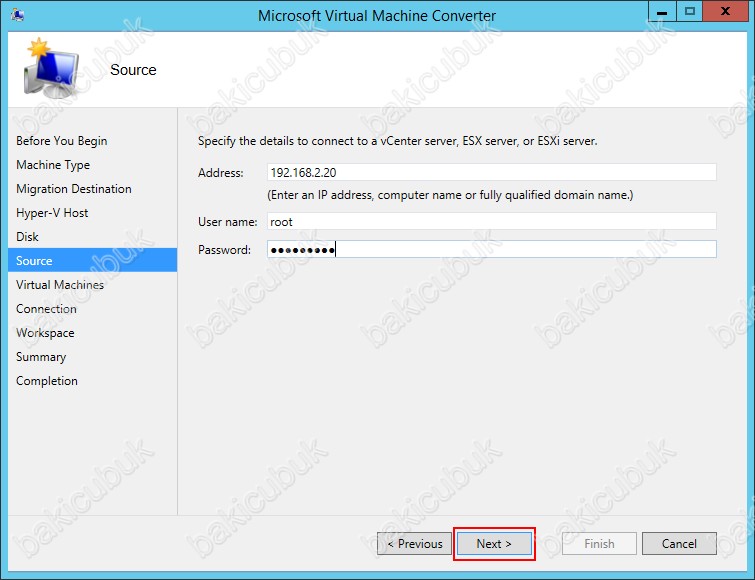Go to the Connection step

pos(46,309)
